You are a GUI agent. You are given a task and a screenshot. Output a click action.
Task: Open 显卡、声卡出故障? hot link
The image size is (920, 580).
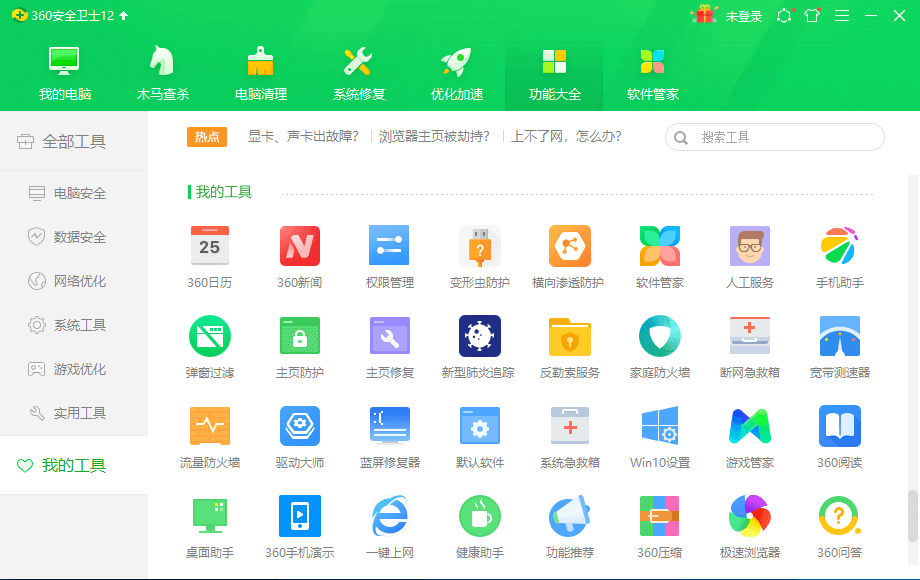point(303,137)
